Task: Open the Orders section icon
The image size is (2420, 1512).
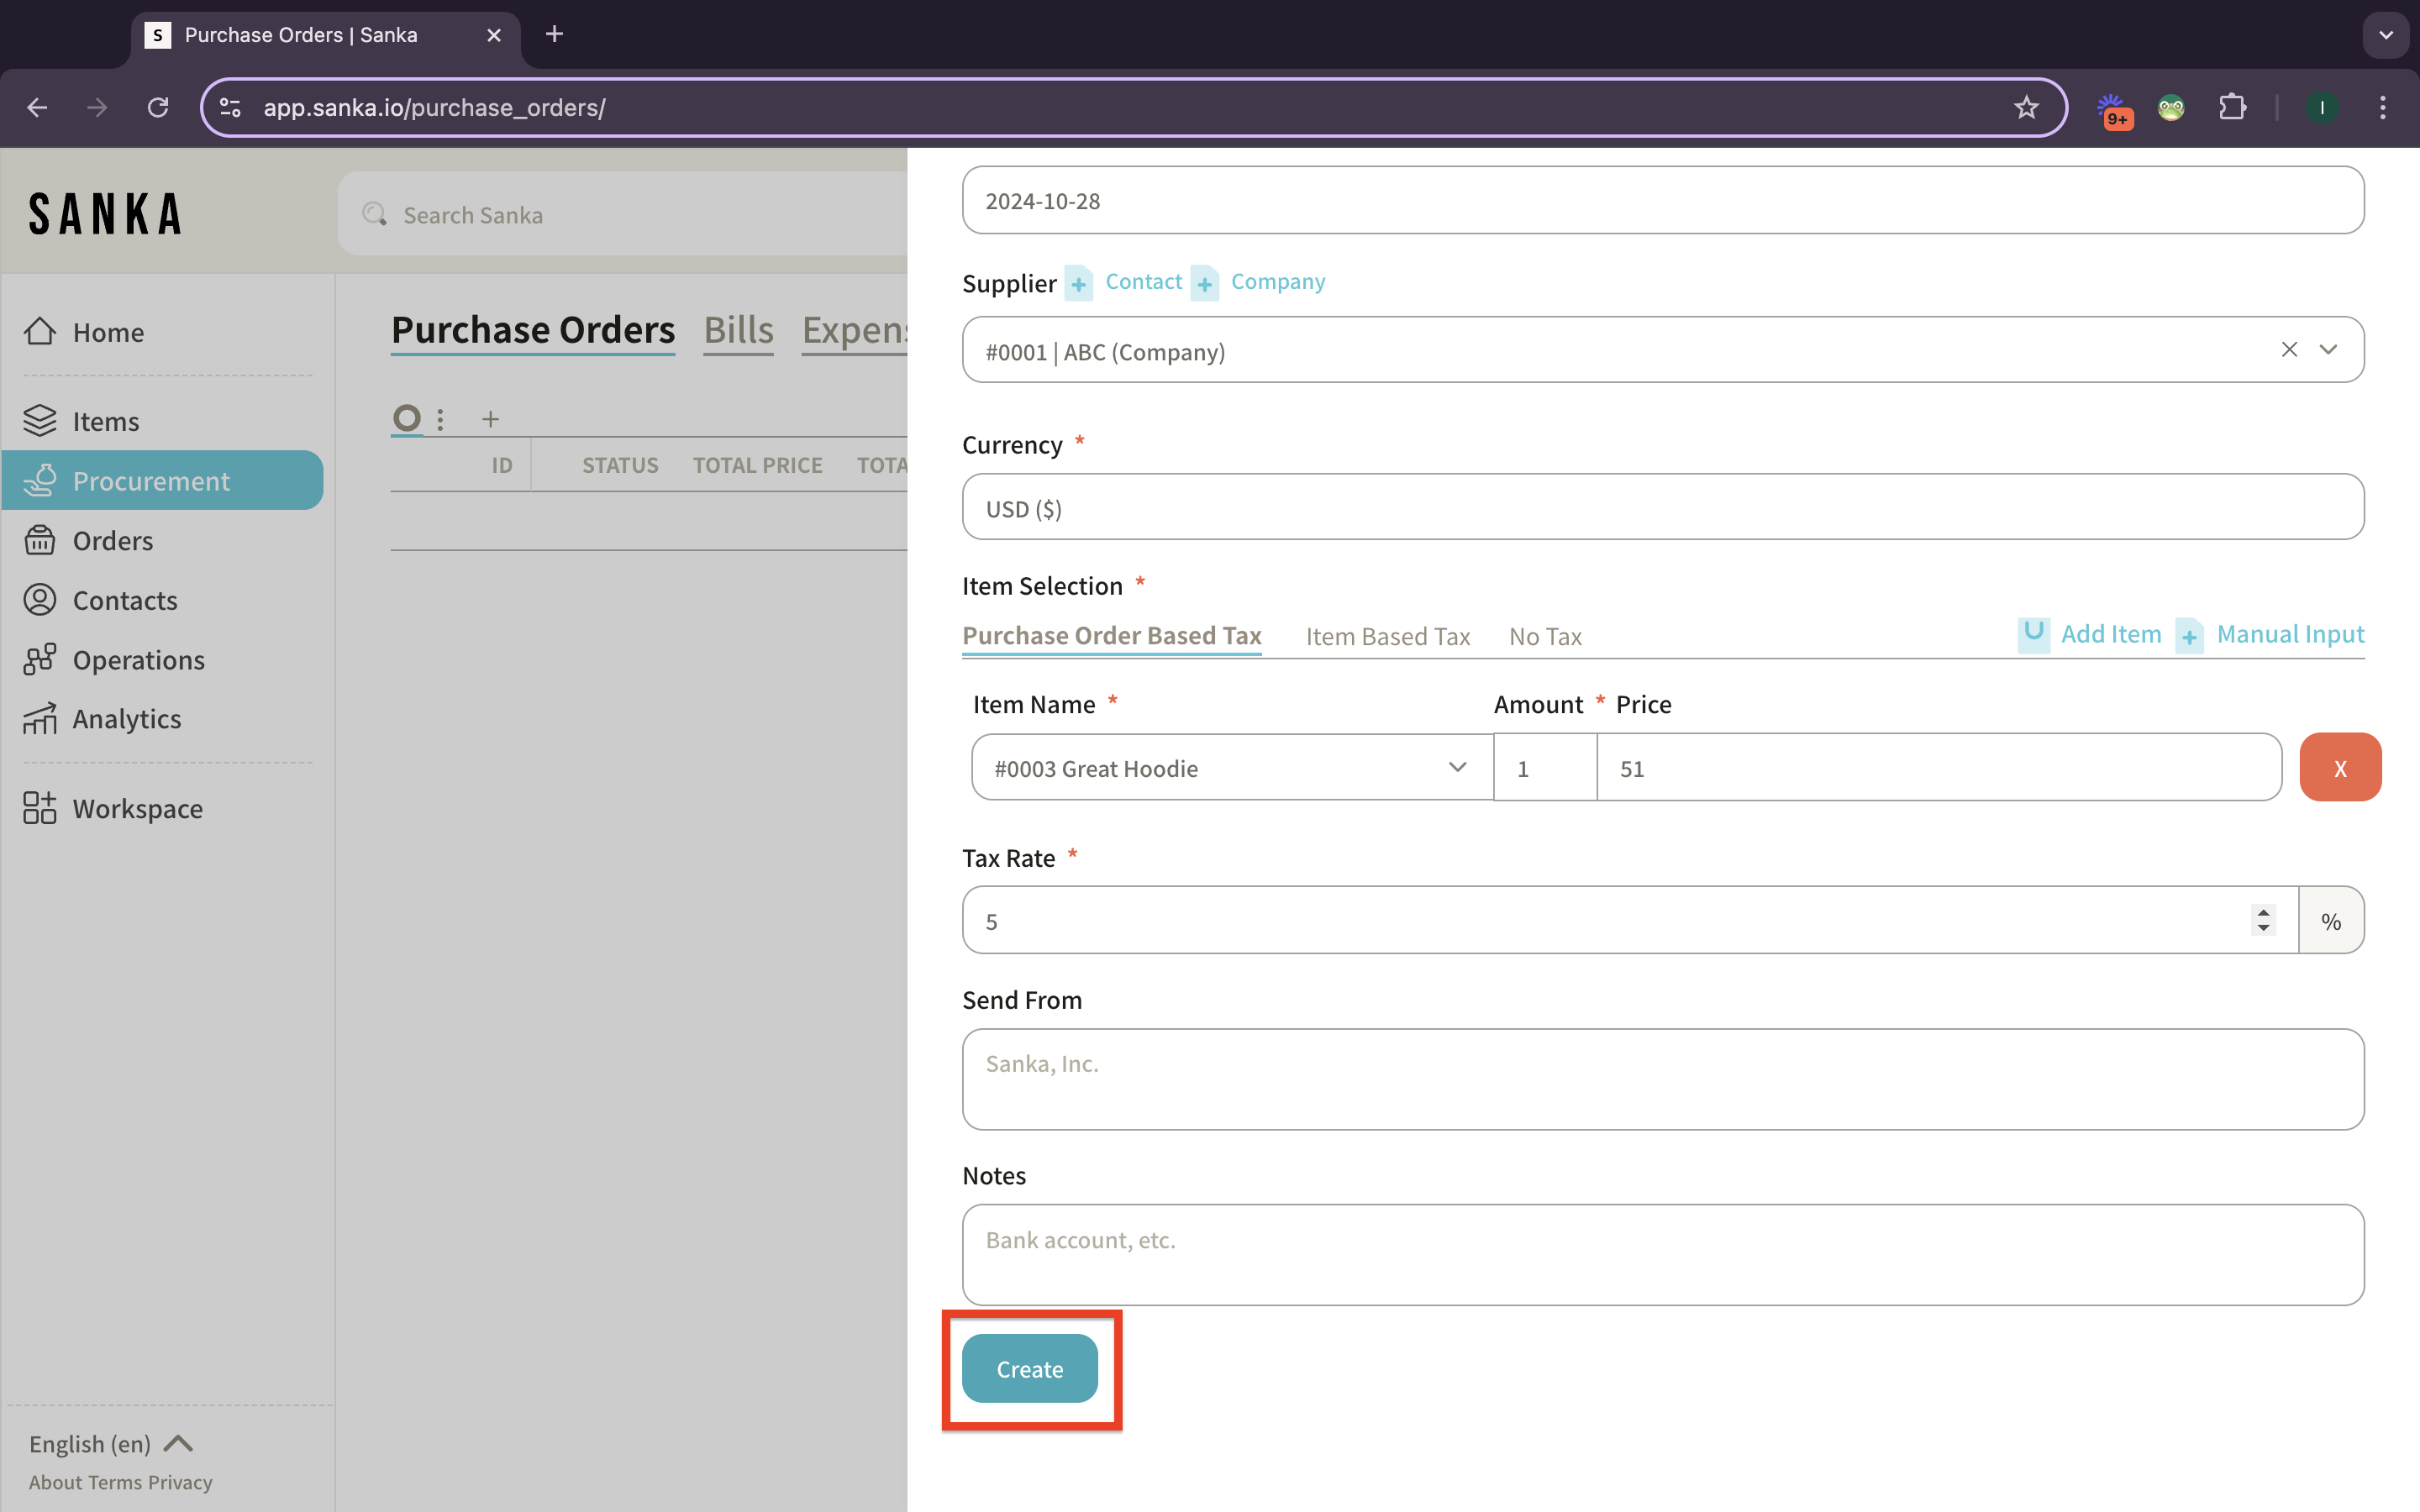Action: (x=40, y=540)
